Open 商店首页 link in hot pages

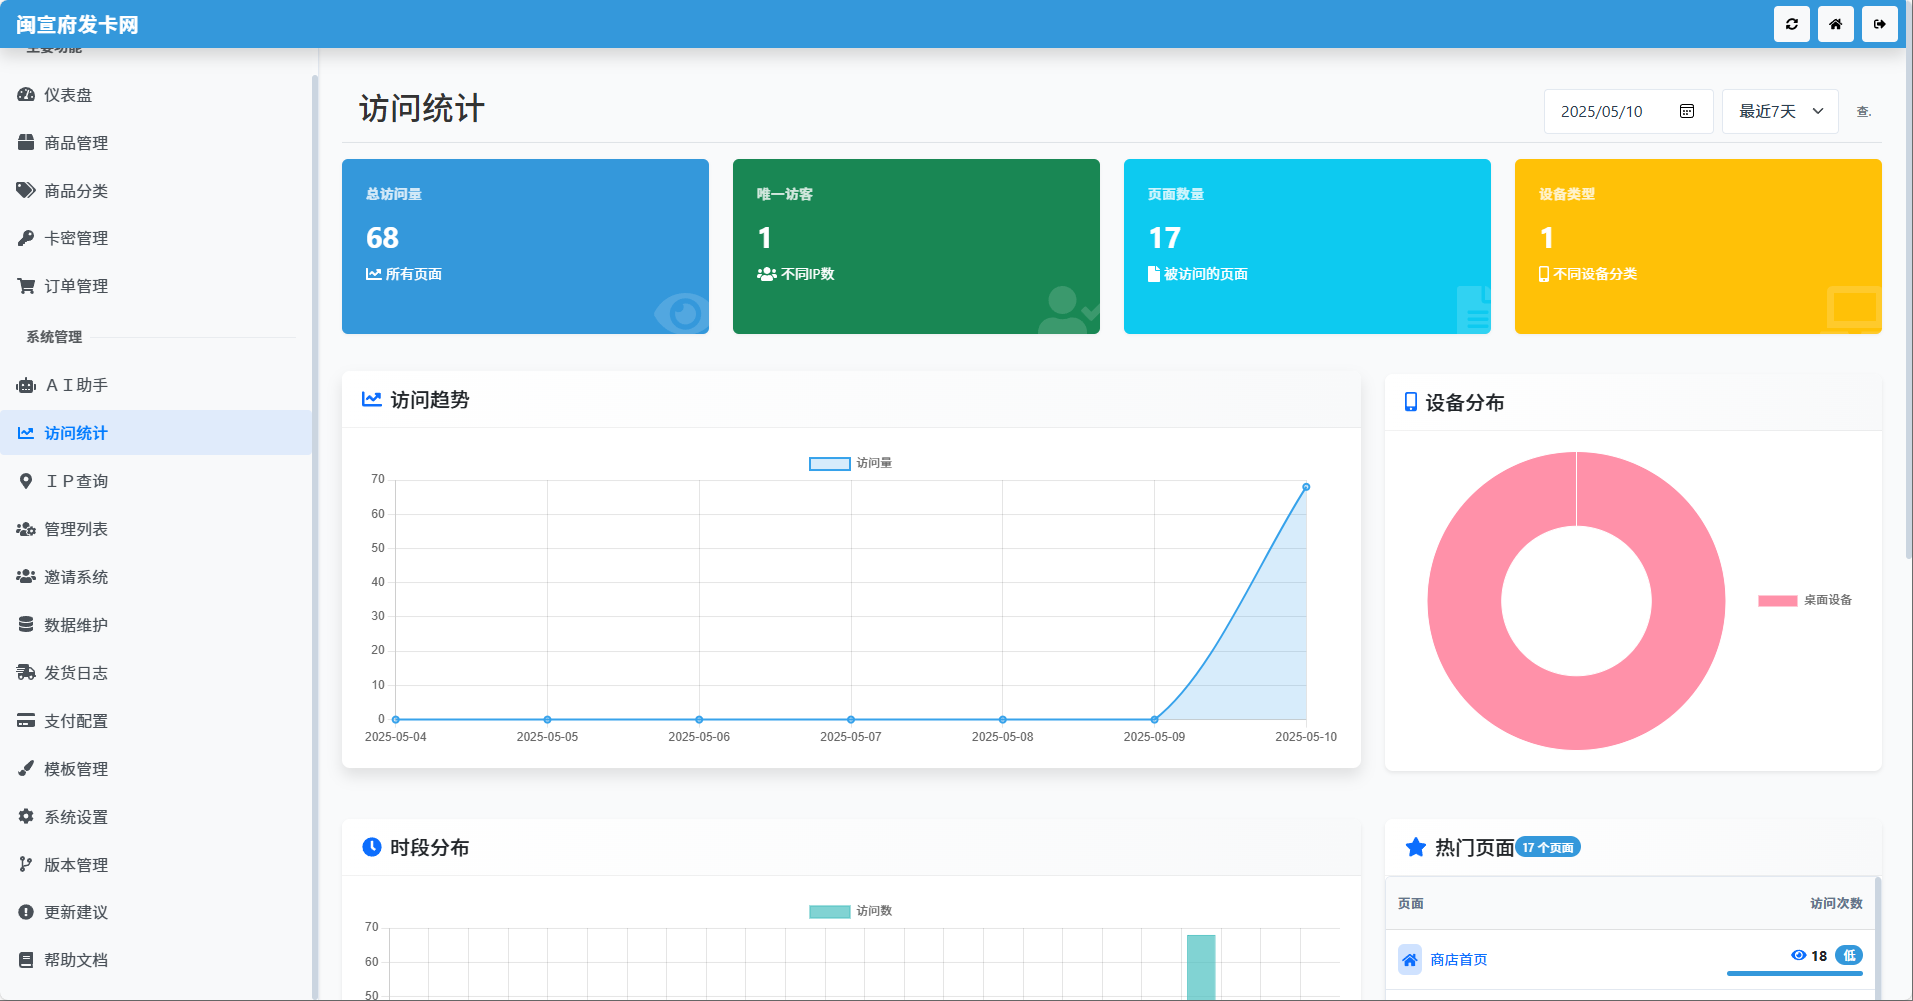(1458, 960)
